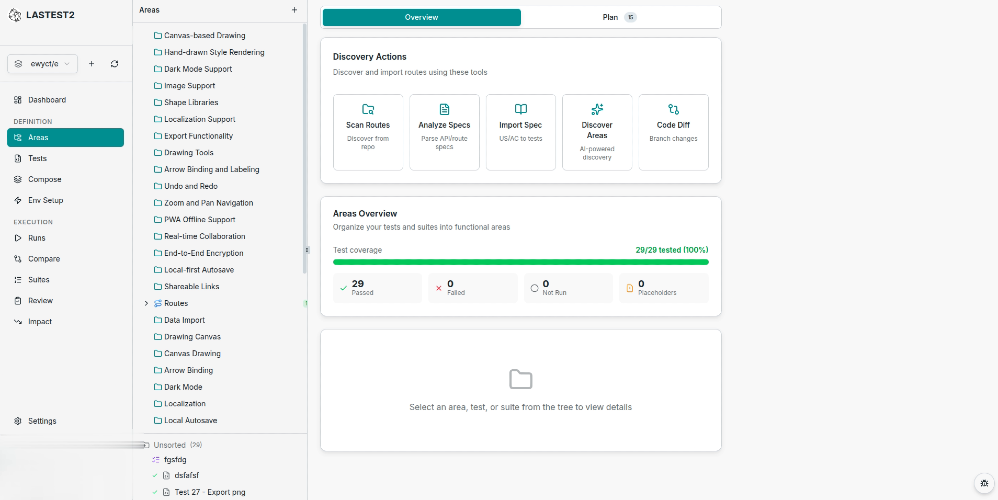Expand the Routes tree node

tap(146, 303)
